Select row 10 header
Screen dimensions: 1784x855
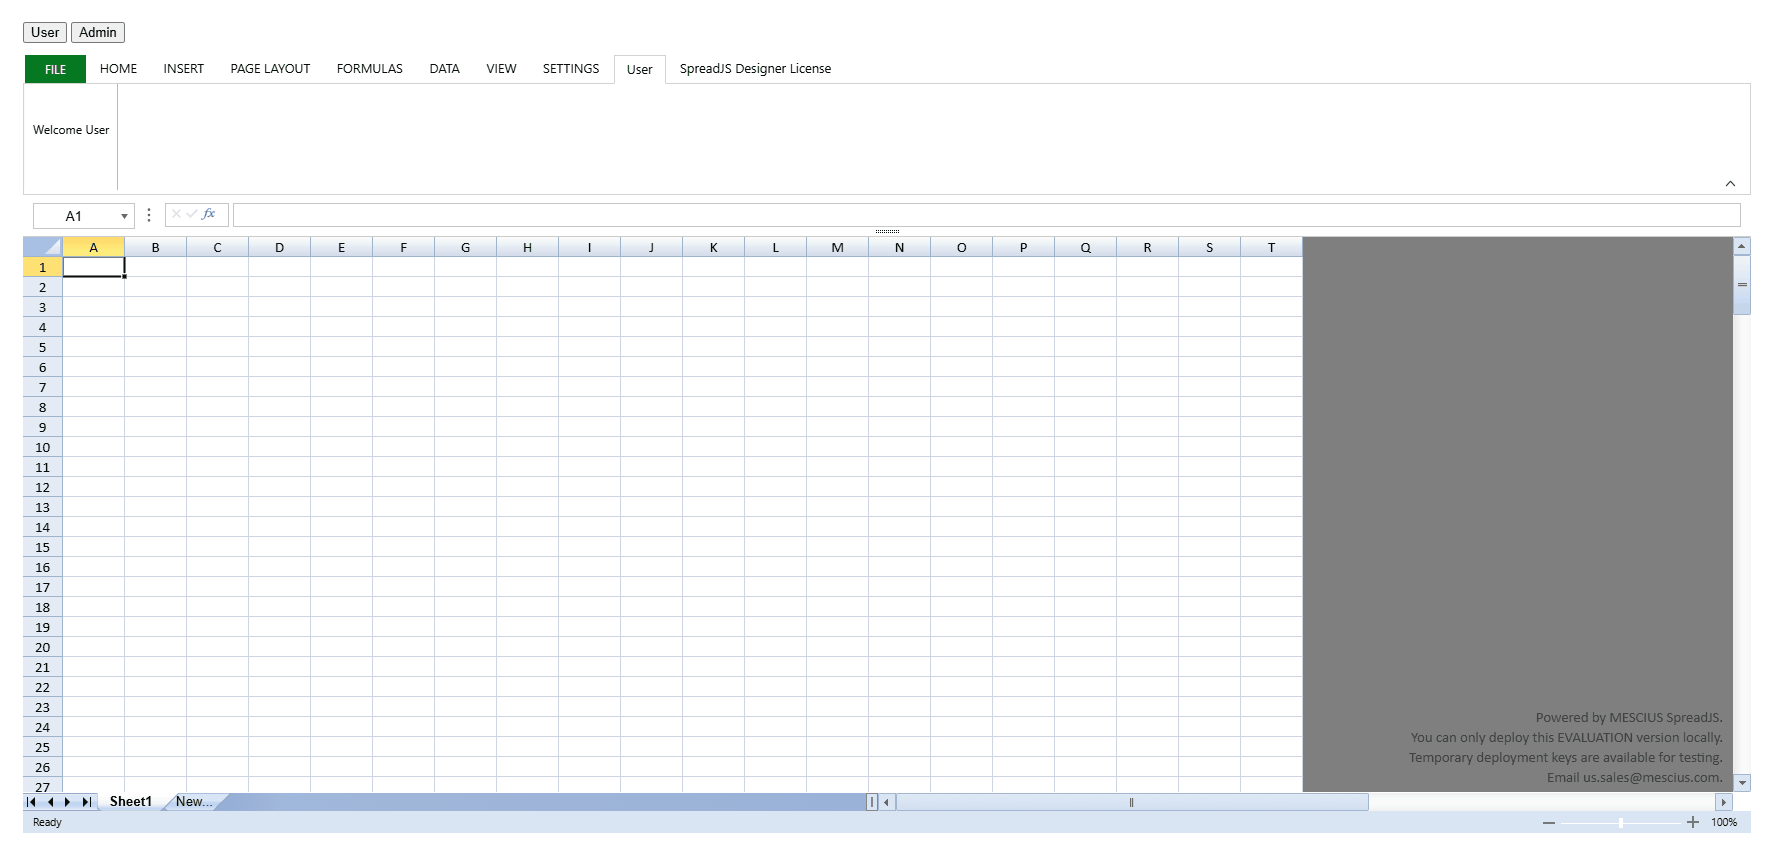pyautogui.click(x=43, y=447)
